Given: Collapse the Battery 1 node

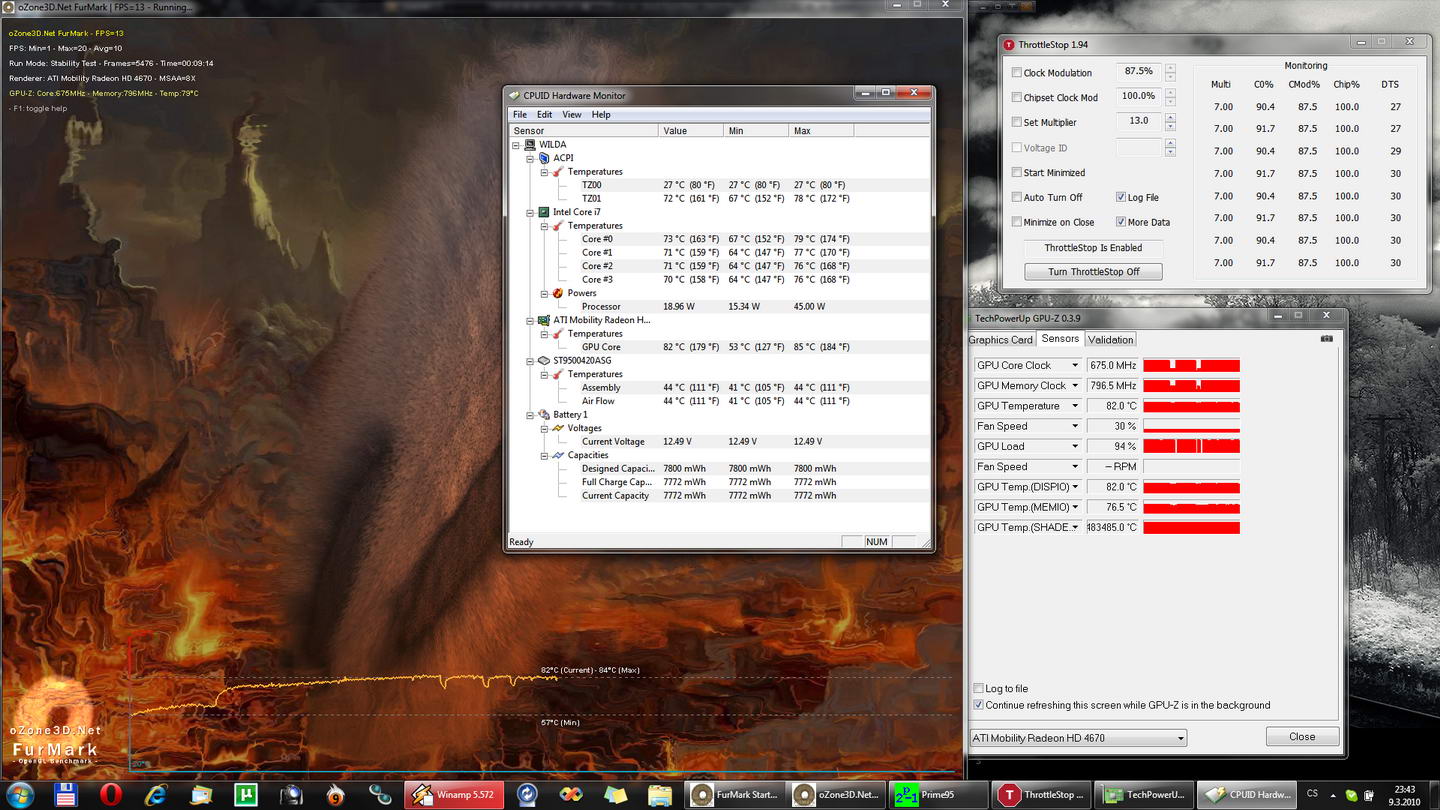Looking at the screenshot, I should (530, 415).
